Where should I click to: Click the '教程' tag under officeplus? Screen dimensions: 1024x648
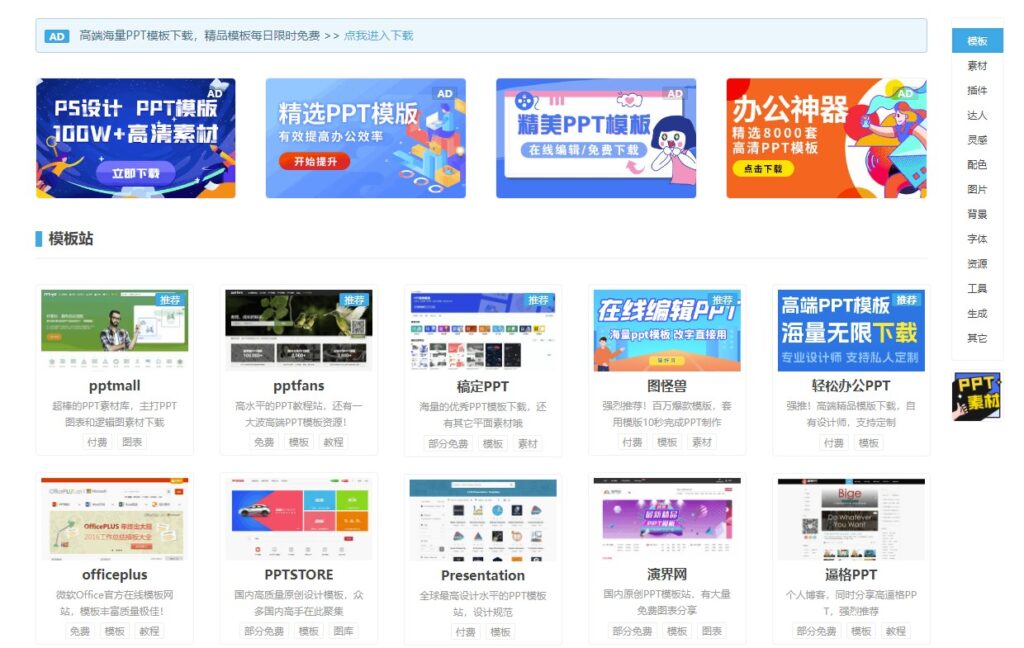pyautogui.click(x=149, y=631)
